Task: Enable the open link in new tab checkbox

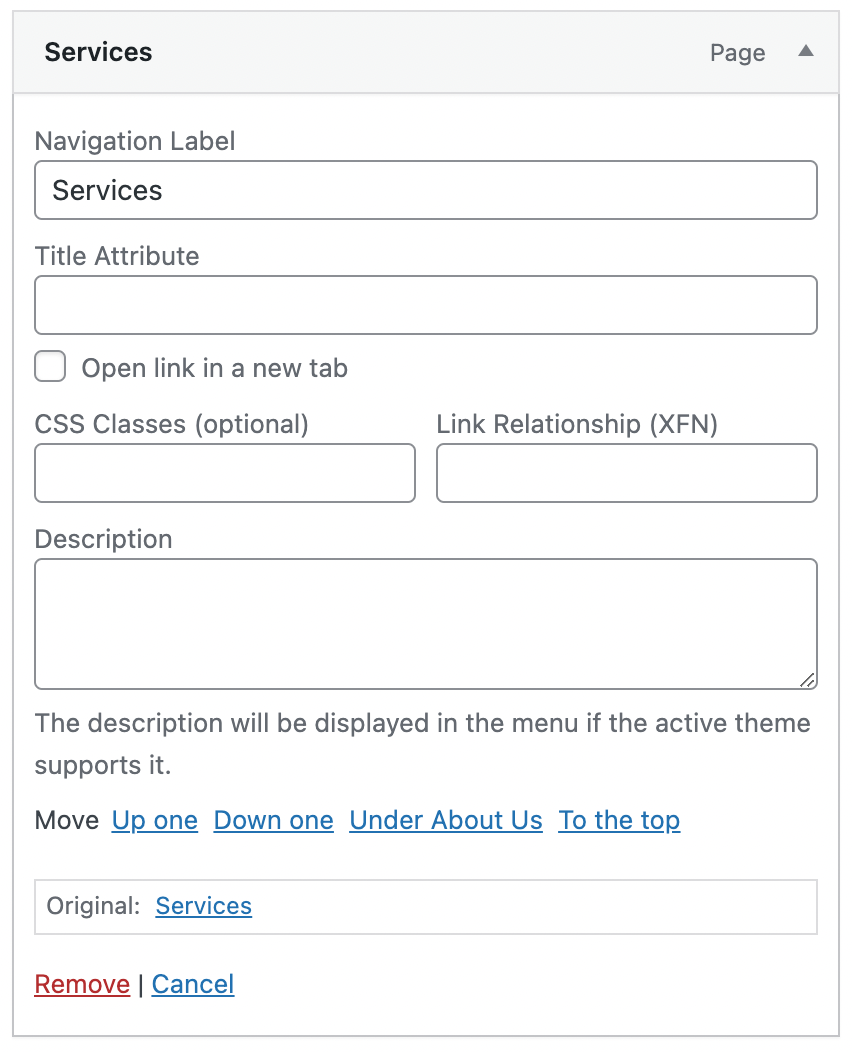Action: click(x=50, y=367)
